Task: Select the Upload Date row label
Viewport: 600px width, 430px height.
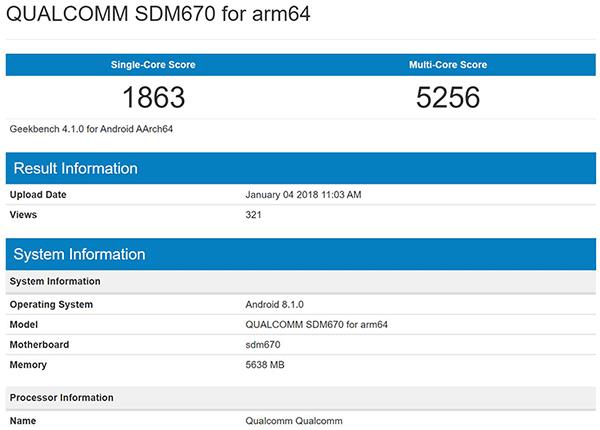Action: [x=39, y=194]
